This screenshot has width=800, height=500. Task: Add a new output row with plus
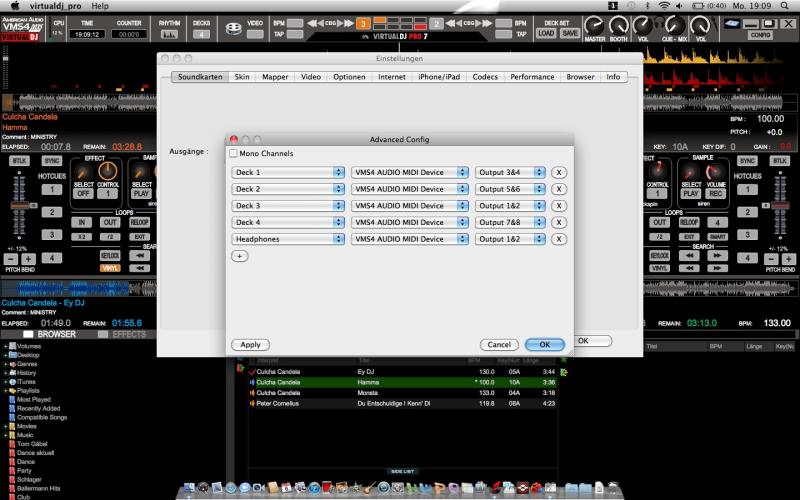pos(239,256)
